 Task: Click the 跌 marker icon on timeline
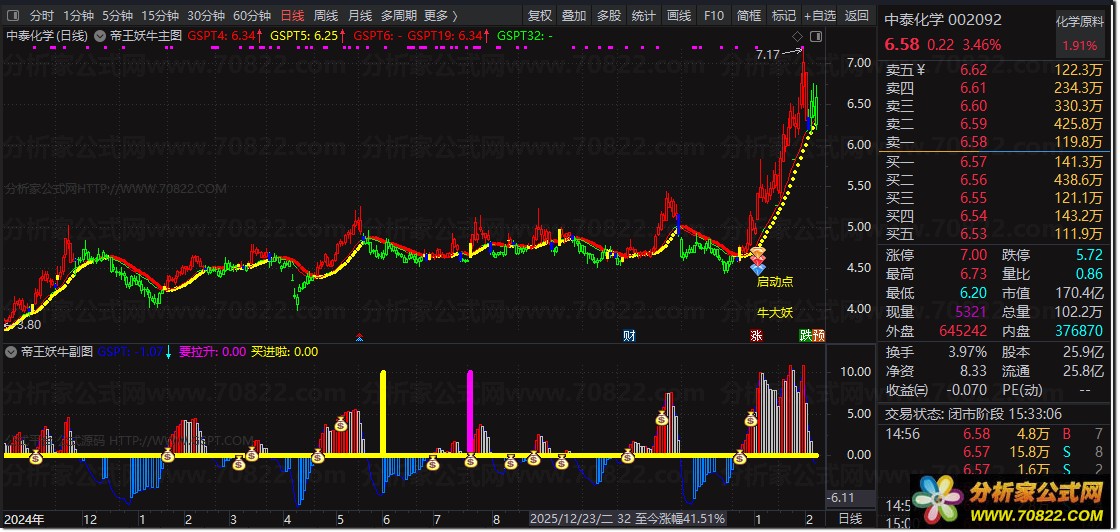click(x=806, y=336)
